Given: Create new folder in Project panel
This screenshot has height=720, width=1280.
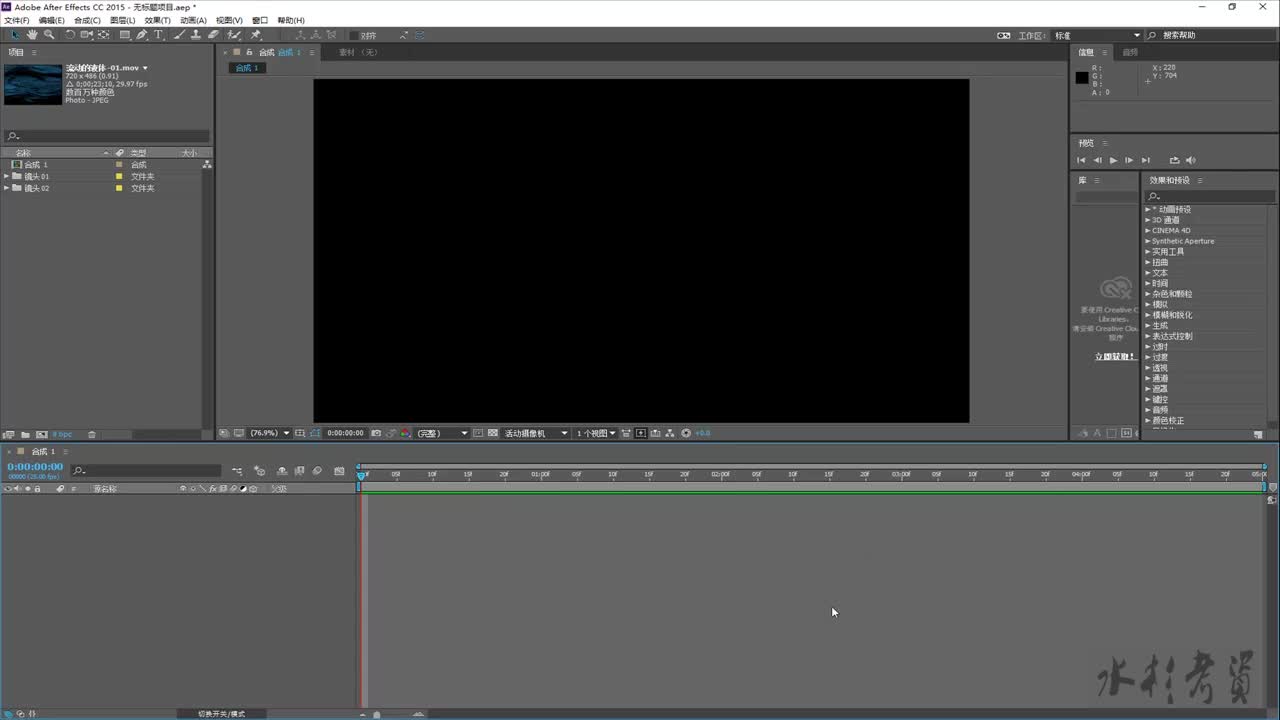Looking at the screenshot, I should (25, 434).
